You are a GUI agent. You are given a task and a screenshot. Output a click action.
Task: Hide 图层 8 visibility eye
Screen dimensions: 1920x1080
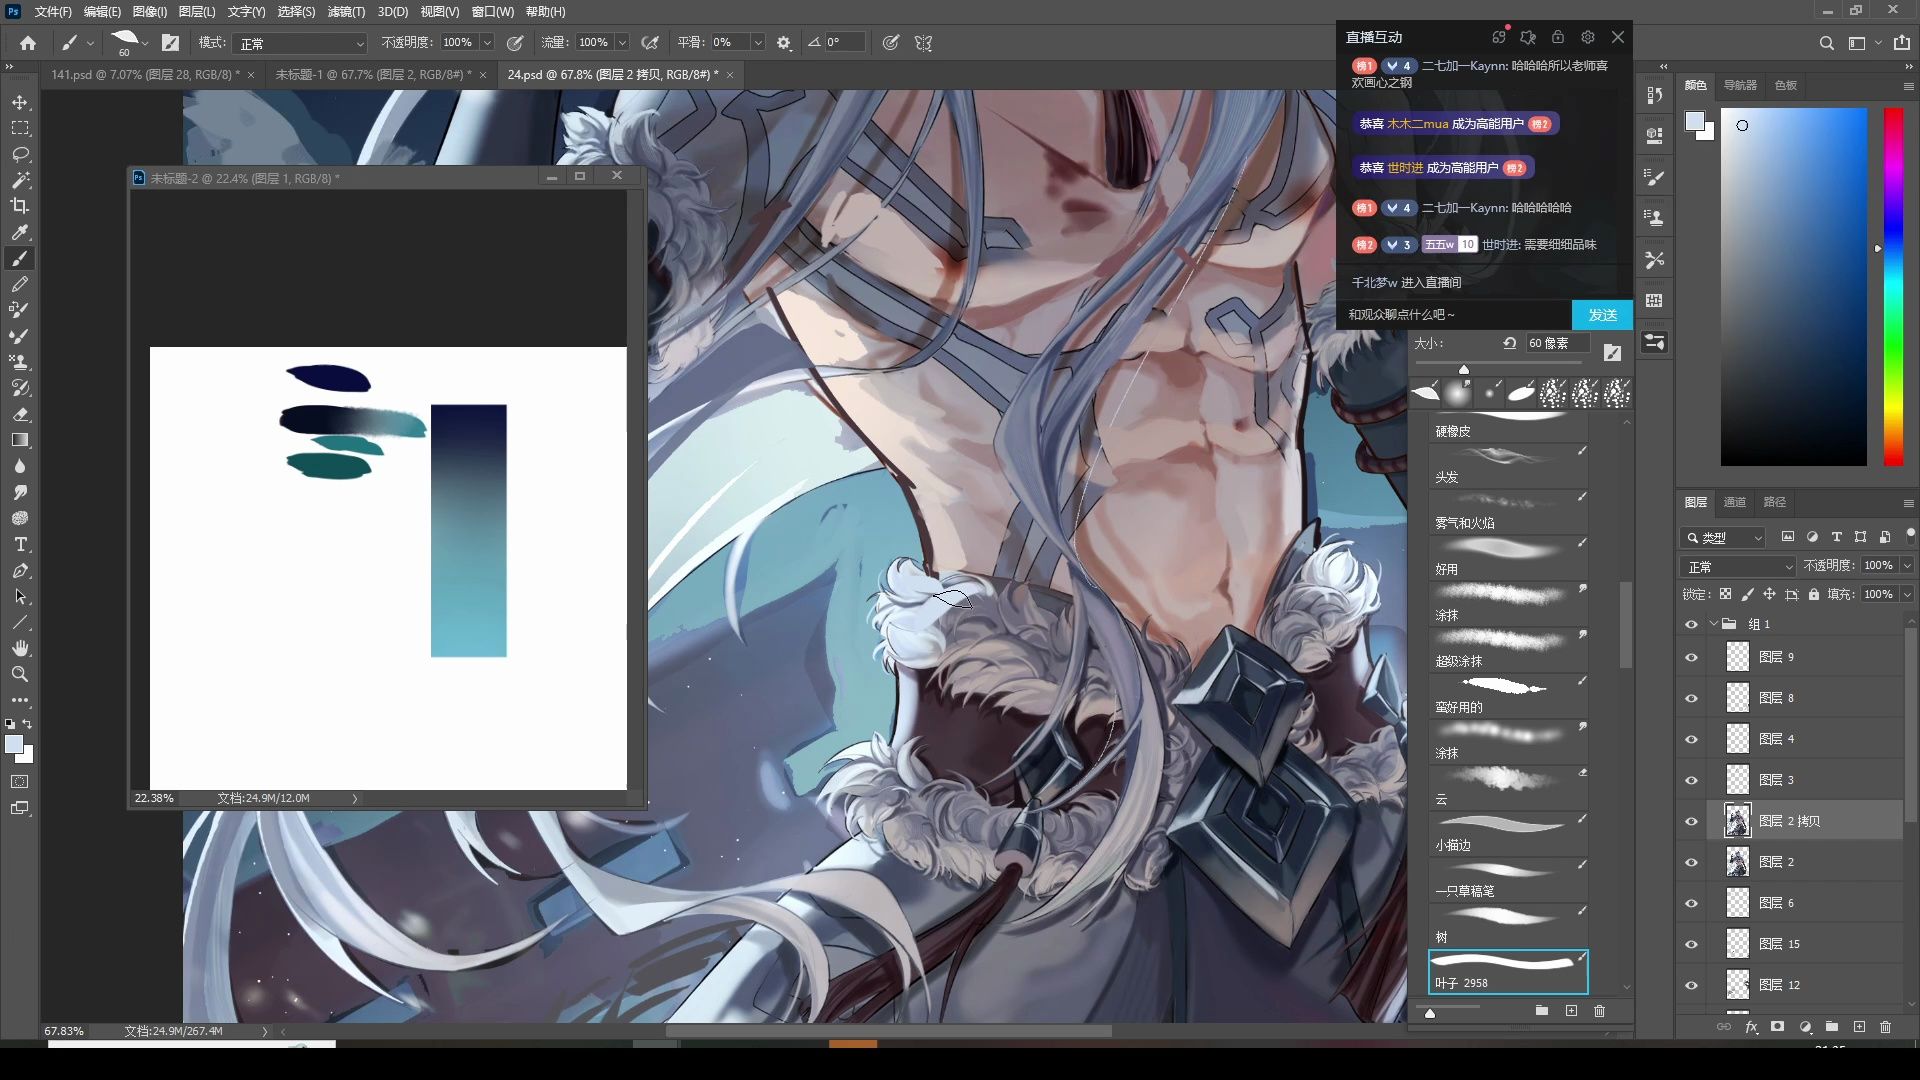[1691, 698]
